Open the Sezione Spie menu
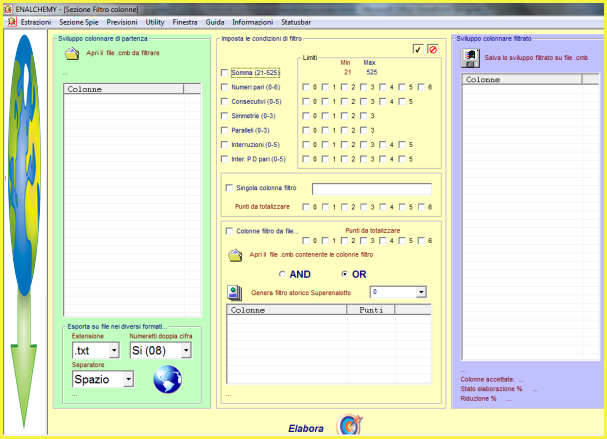 coord(79,22)
